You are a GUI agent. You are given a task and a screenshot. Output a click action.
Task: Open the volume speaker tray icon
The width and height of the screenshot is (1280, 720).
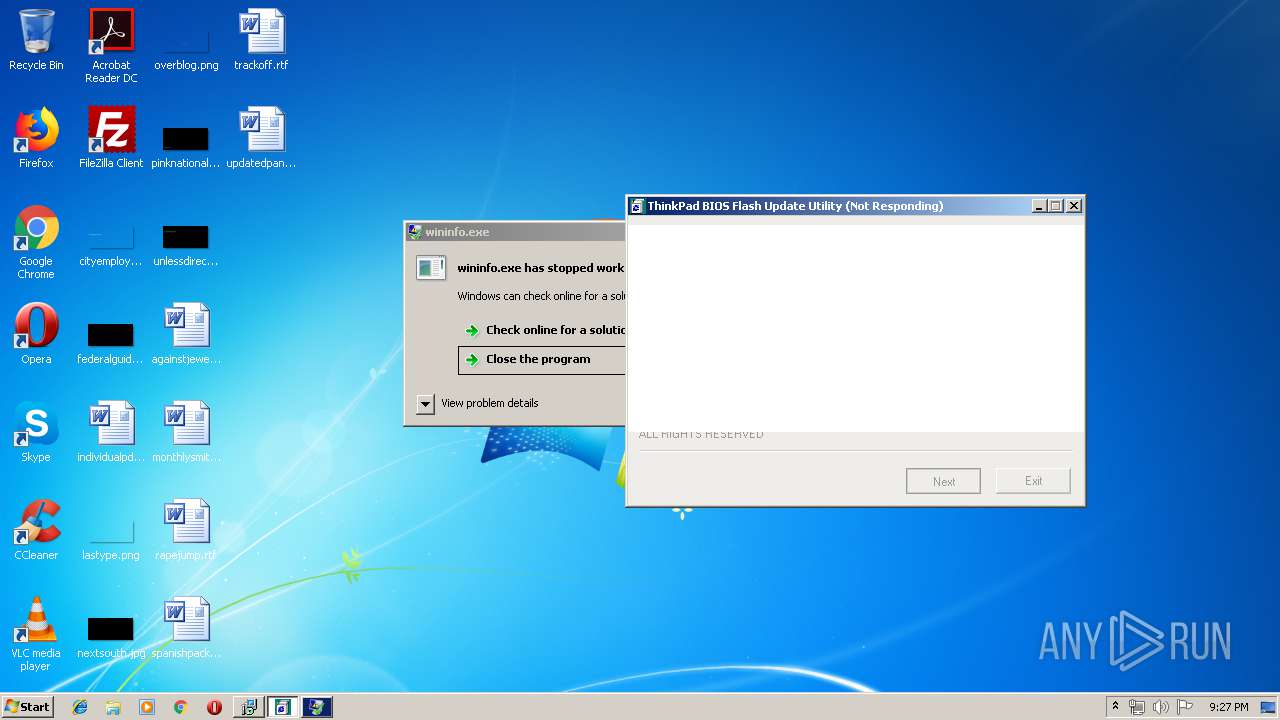(1160, 707)
